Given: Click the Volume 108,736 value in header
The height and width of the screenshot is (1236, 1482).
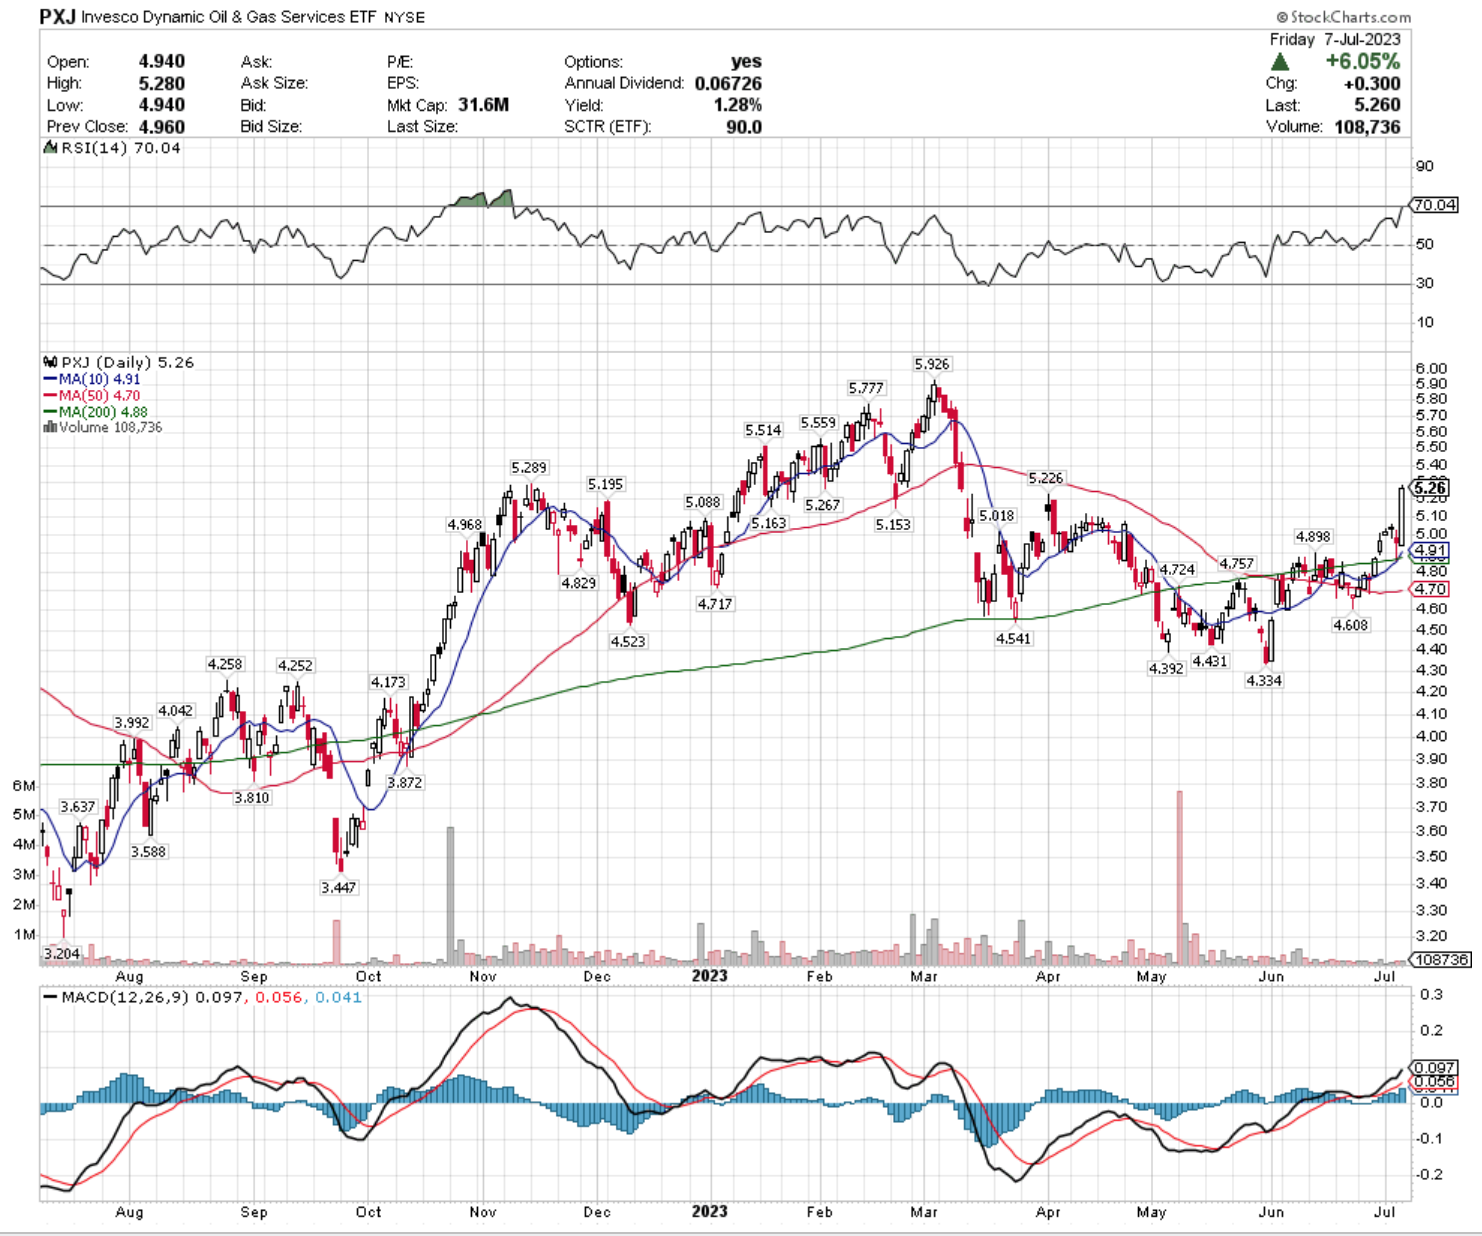Looking at the screenshot, I should click(1367, 126).
